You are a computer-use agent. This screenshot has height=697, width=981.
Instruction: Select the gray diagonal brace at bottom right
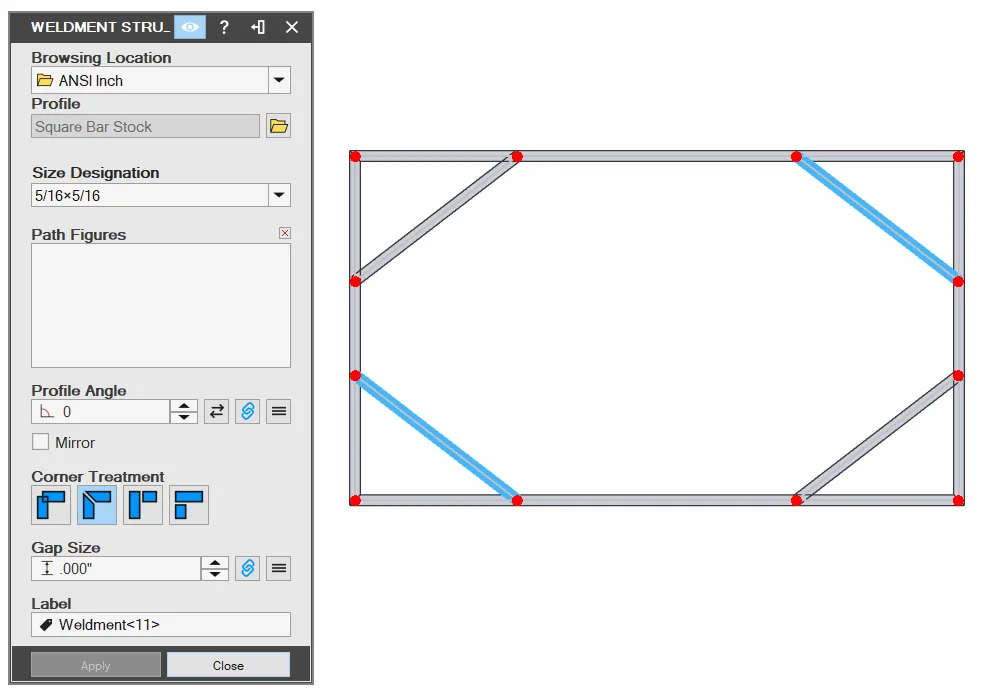pos(877,438)
